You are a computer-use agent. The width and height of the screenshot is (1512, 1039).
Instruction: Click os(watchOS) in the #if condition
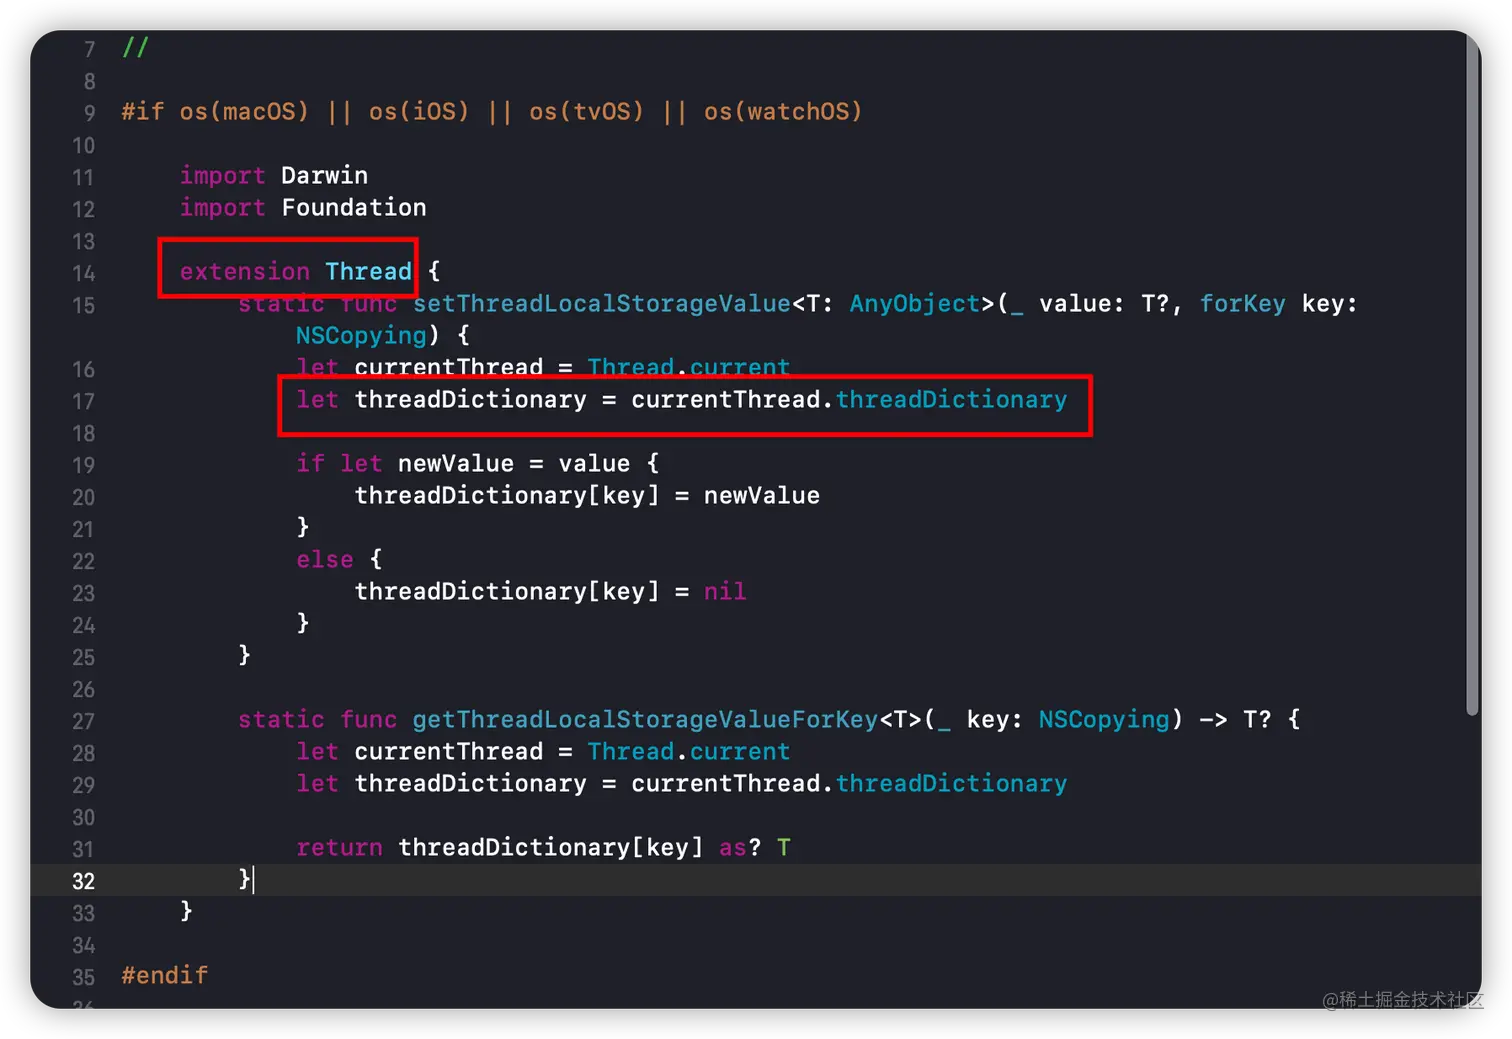783,111
